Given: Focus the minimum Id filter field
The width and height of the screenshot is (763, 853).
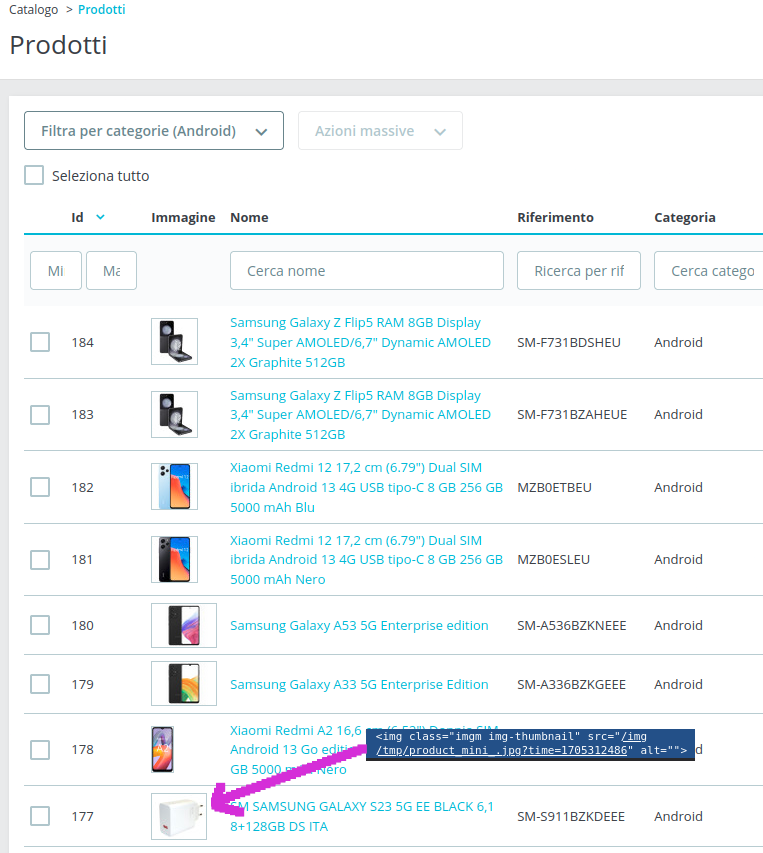Looking at the screenshot, I should tap(56, 270).
